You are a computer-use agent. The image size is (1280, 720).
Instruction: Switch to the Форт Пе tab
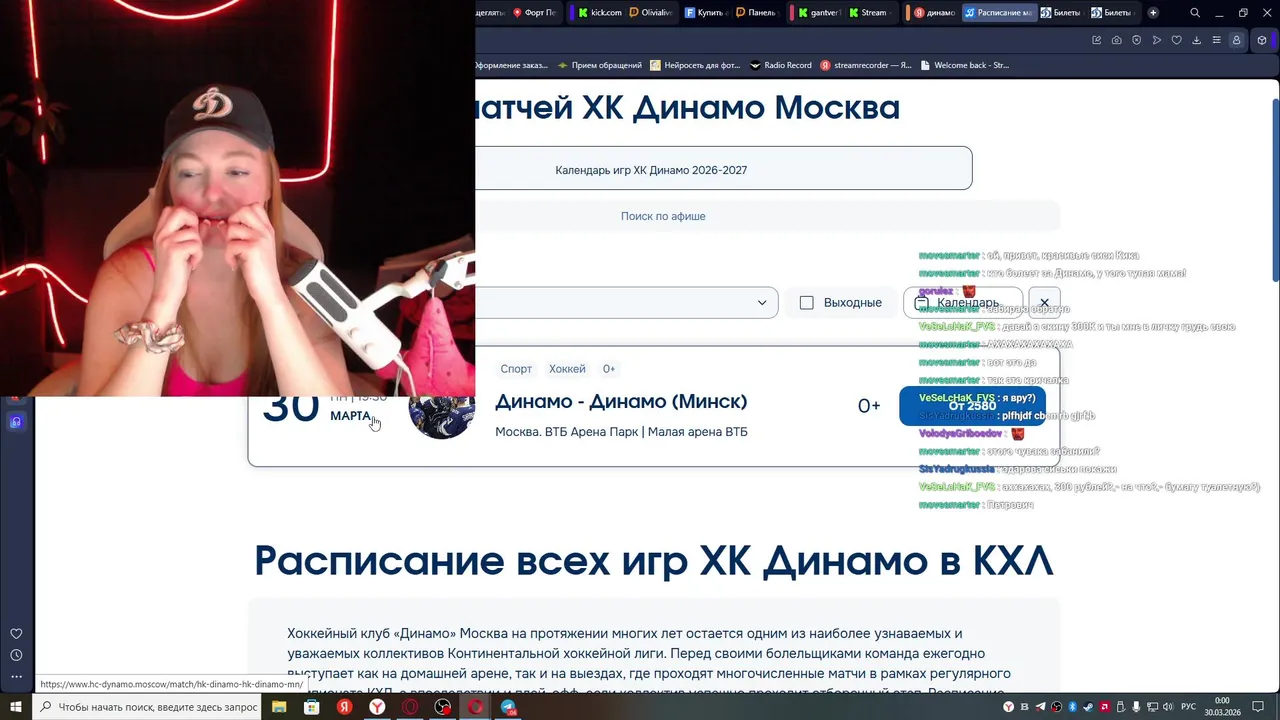tap(534, 13)
